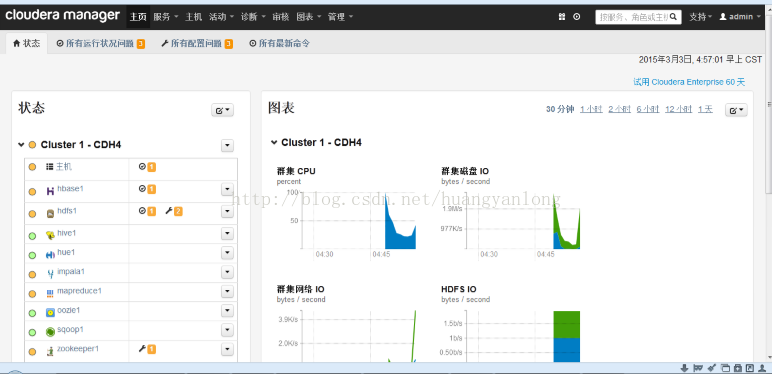Click the hbase1 service icon
Screen dimensions: 772x376
(50, 190)
